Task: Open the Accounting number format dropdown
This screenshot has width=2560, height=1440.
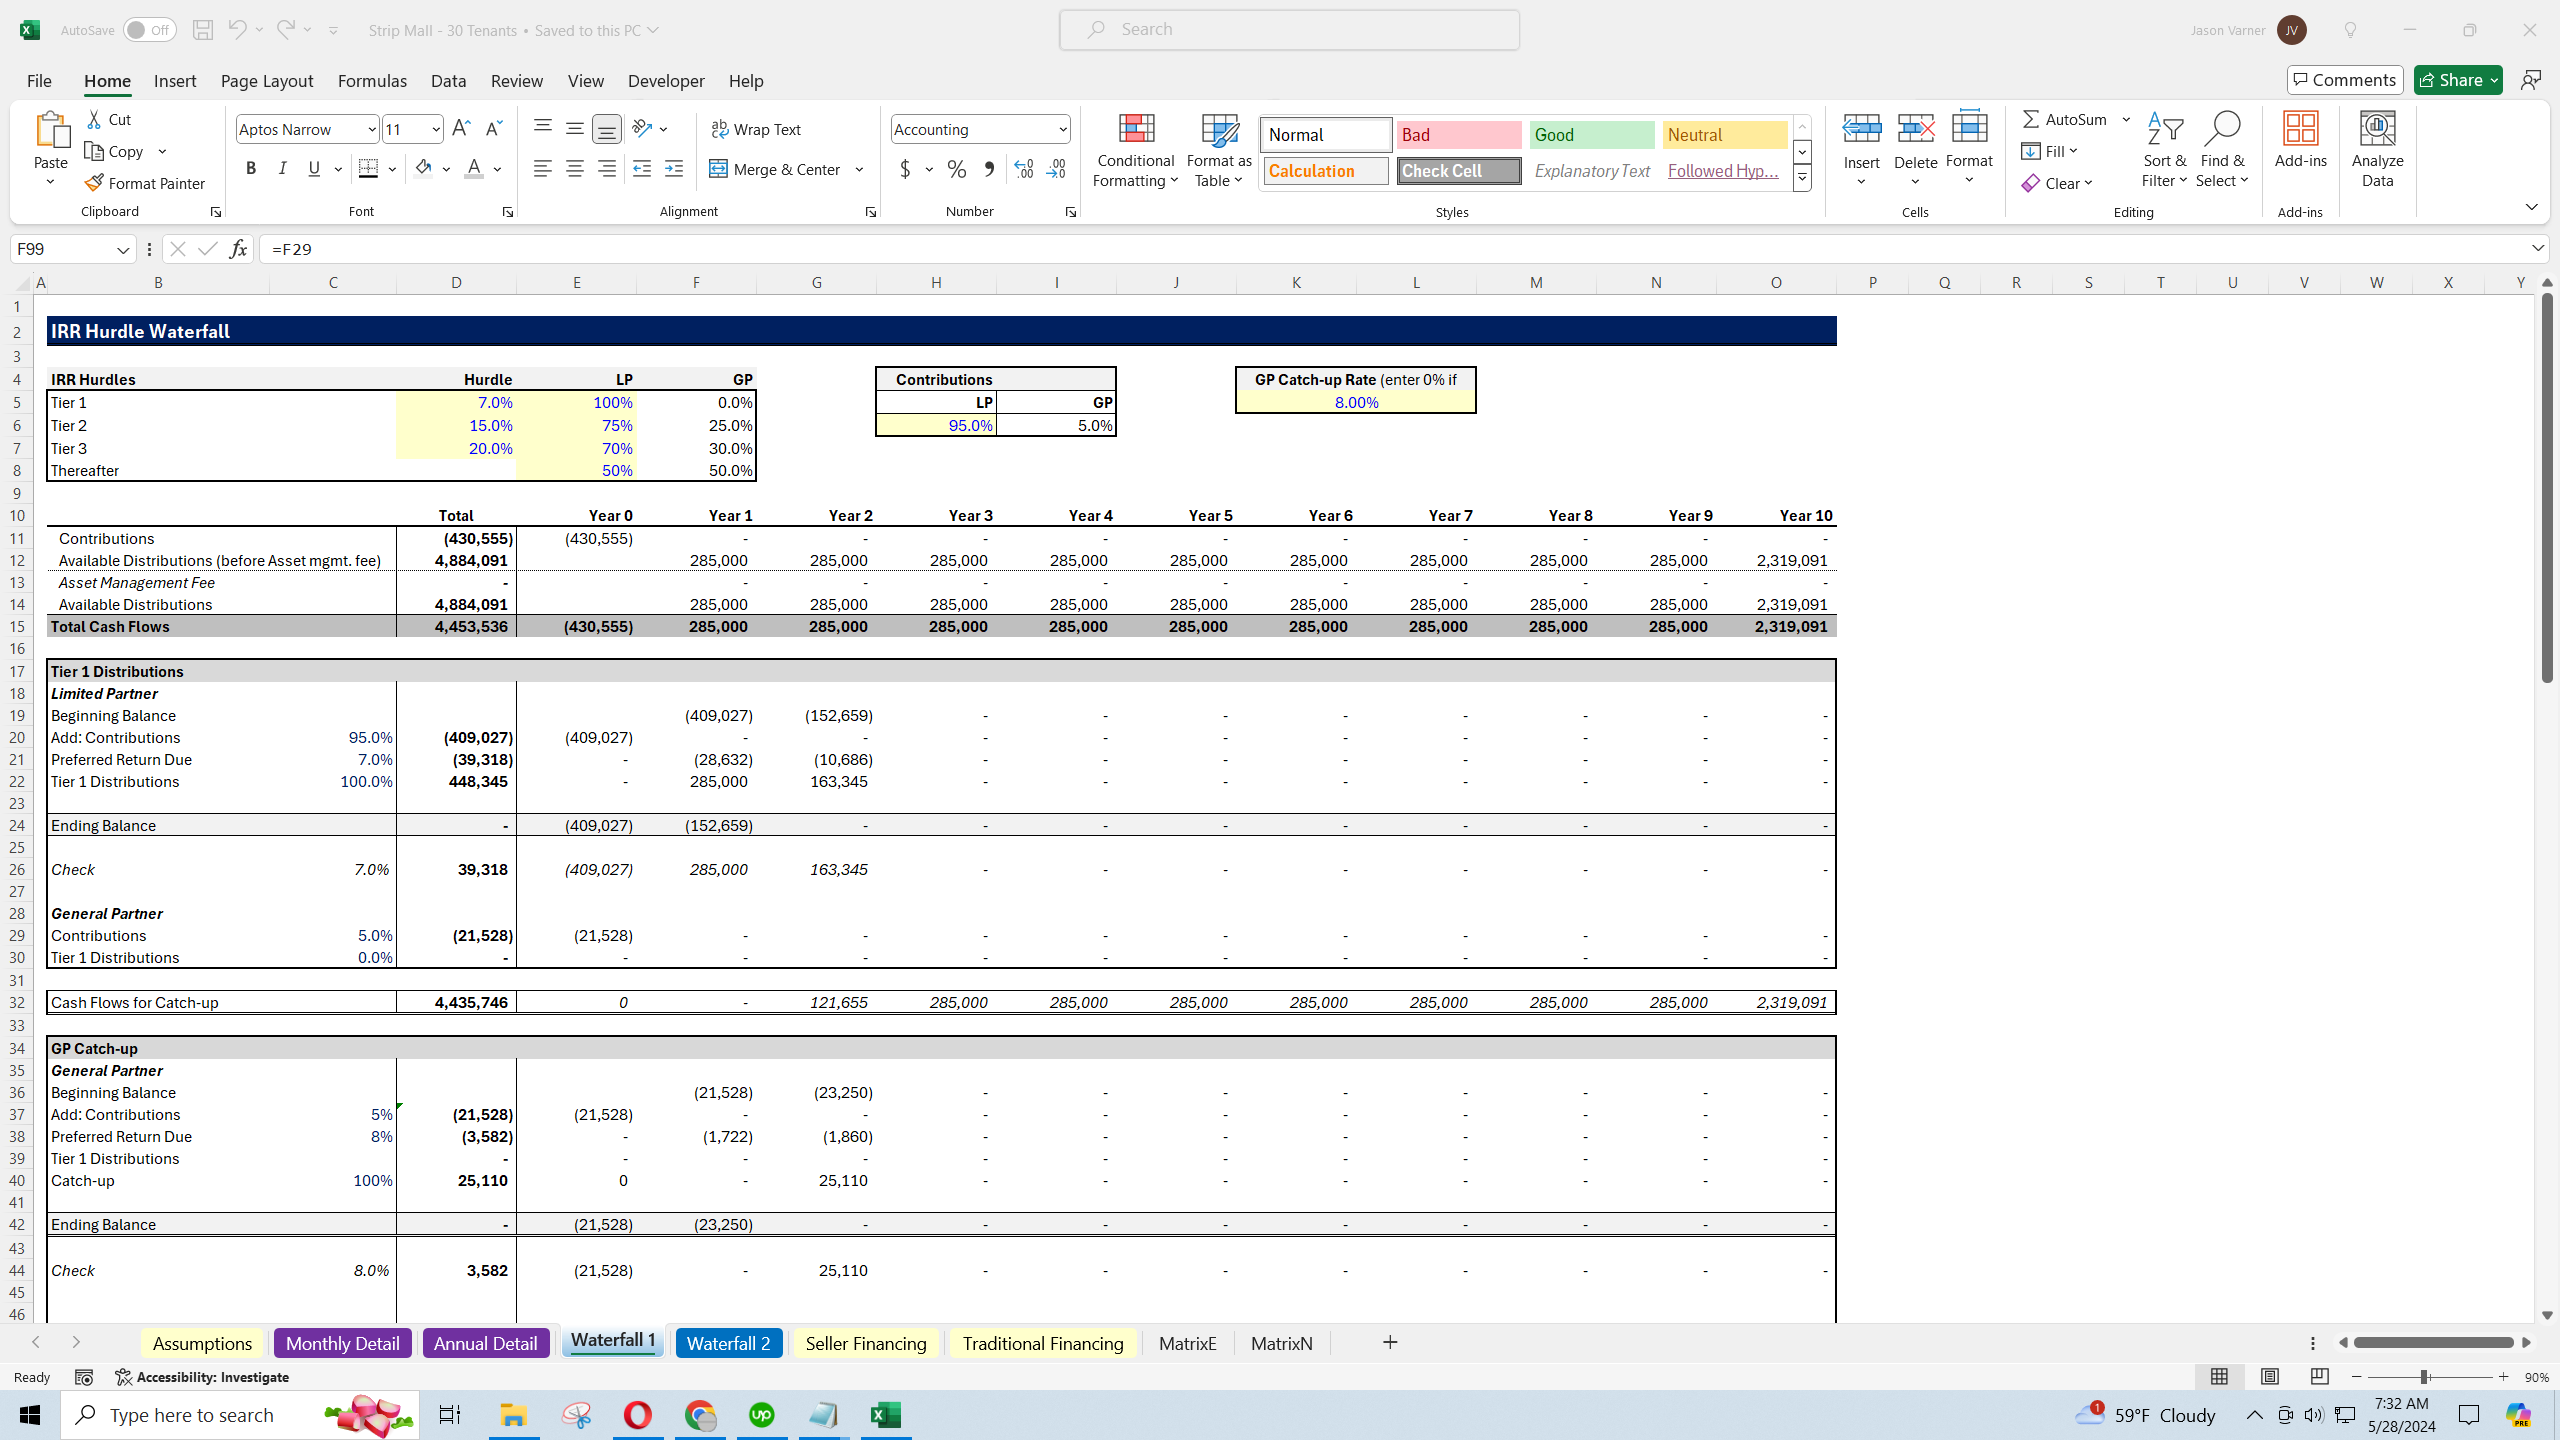Action: tap(1062, 129)
